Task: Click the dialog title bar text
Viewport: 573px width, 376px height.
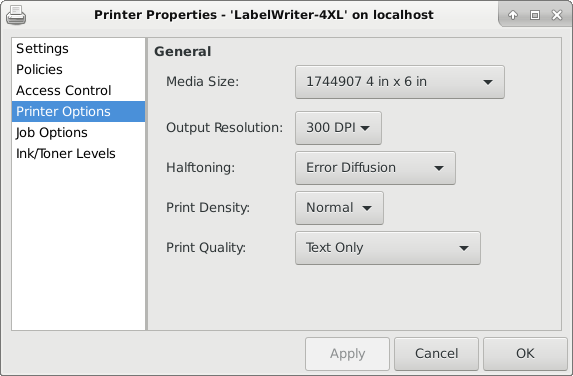Action: (x=263, y=15)
